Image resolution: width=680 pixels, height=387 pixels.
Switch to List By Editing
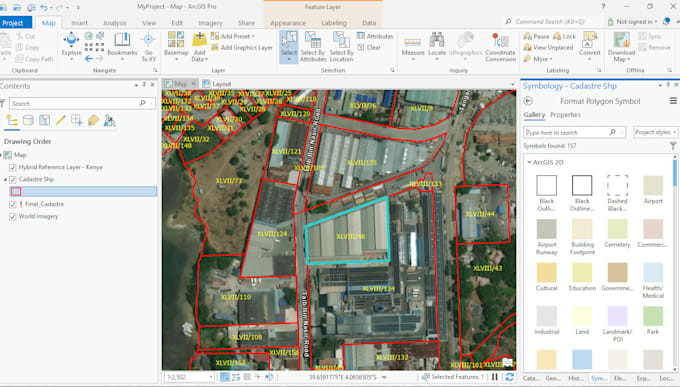tap(61, 121)
